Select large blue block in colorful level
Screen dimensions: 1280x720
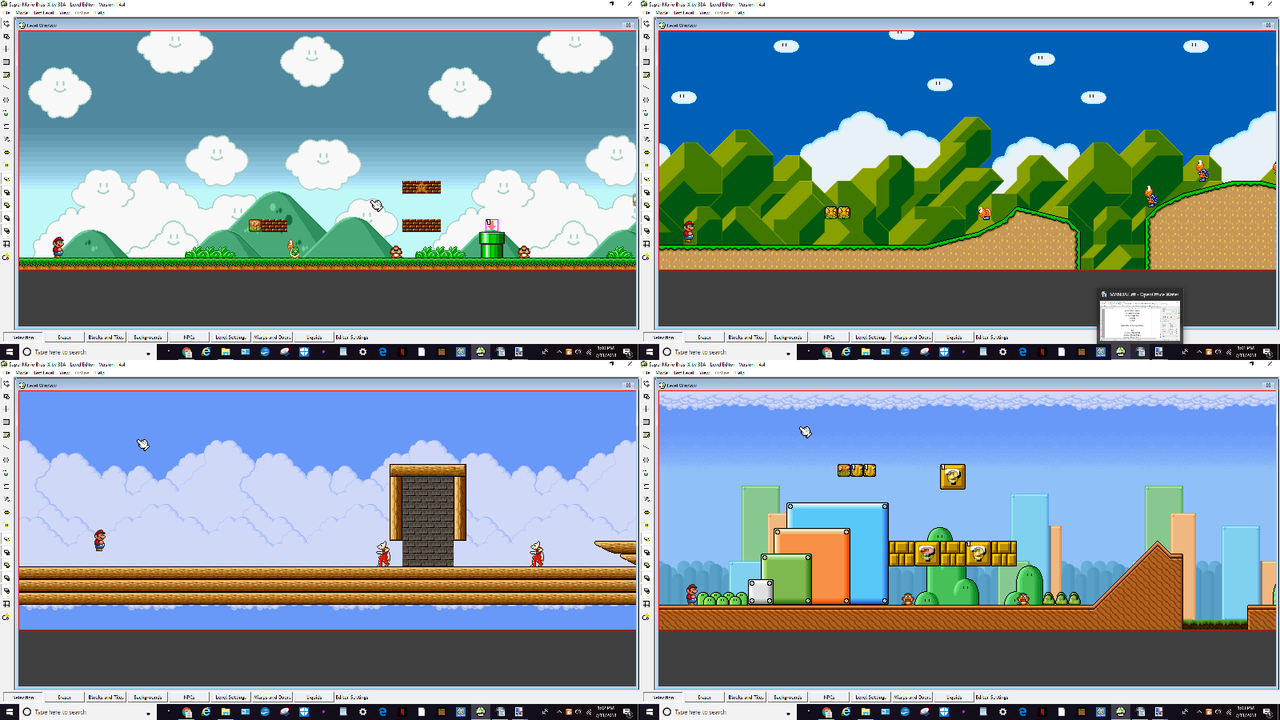pyautogui.click(x=838, y=553)
